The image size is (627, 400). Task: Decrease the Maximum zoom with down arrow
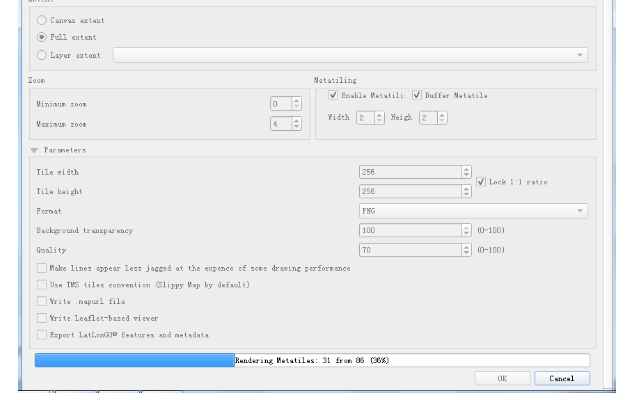296,127
